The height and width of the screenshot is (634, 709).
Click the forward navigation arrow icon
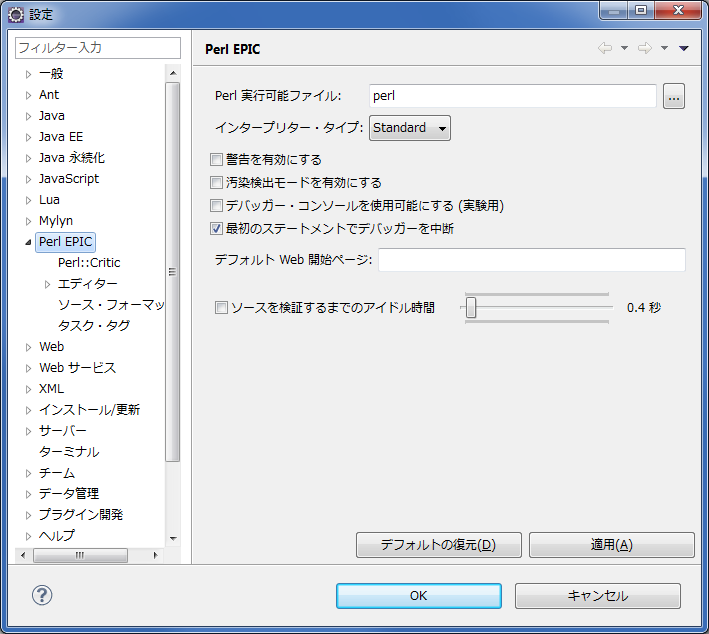645,48
